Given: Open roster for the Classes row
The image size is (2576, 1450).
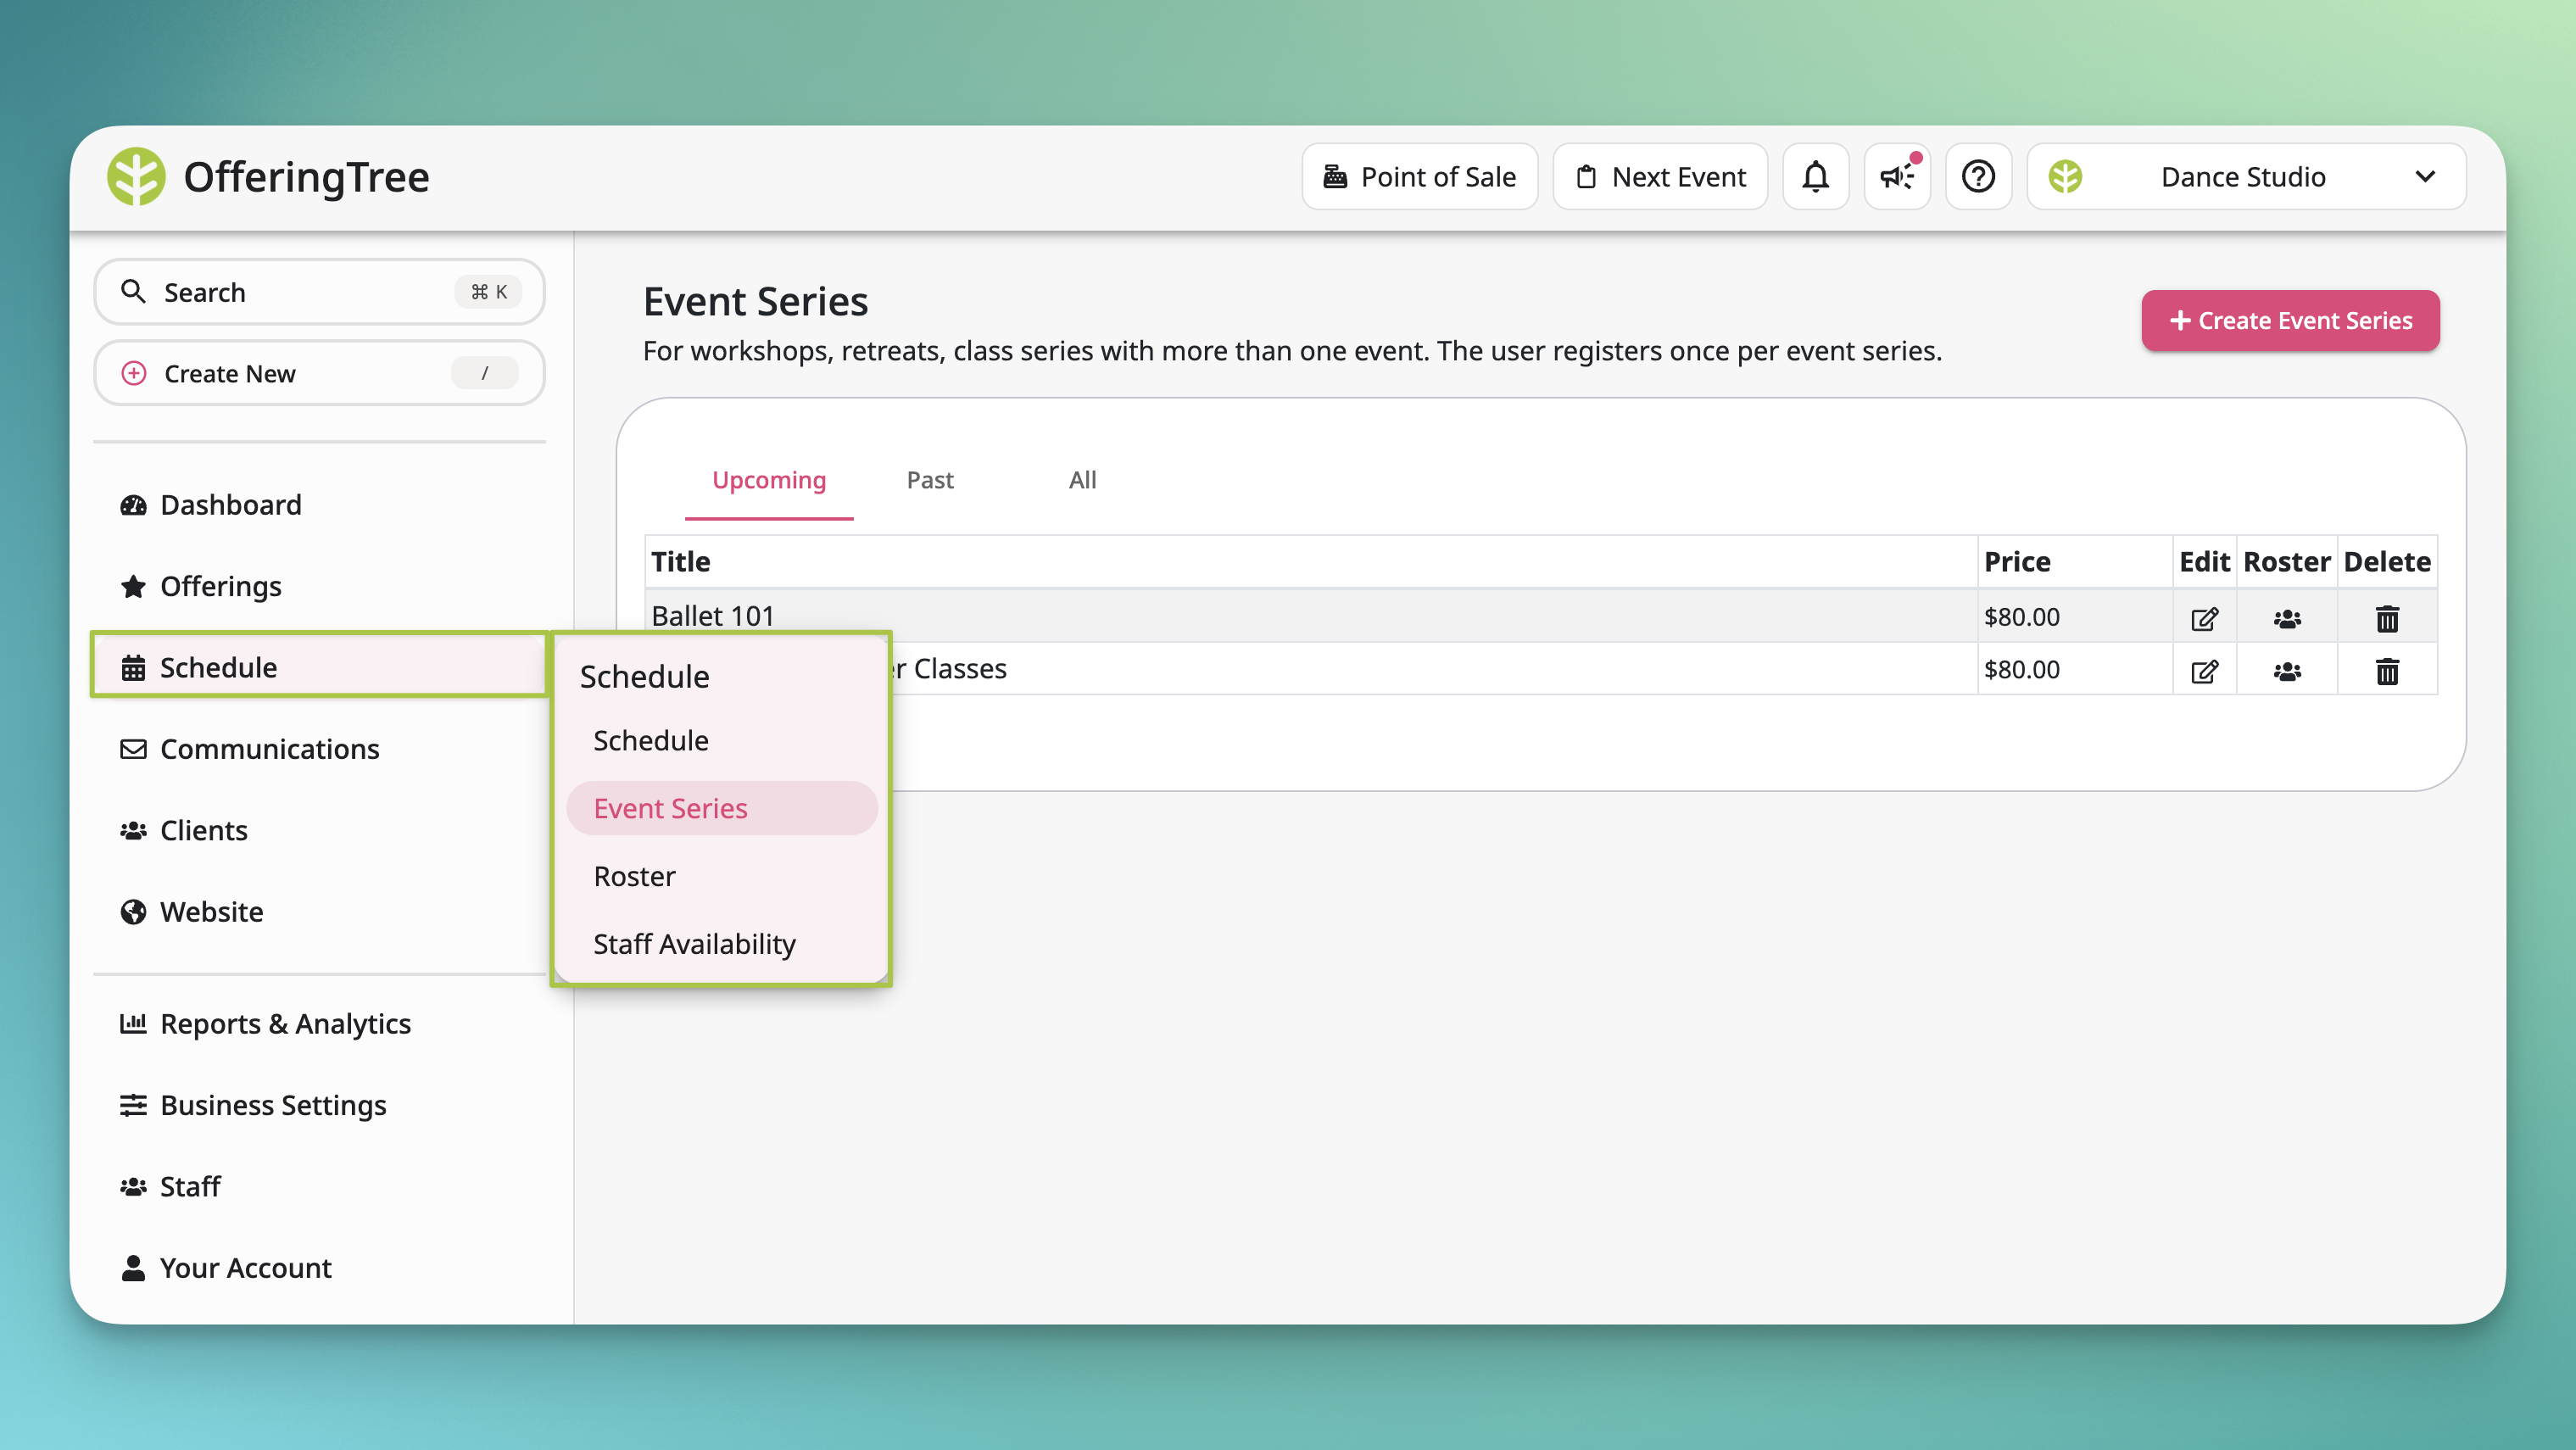Looking at the screenshot, I should 2287,671.
